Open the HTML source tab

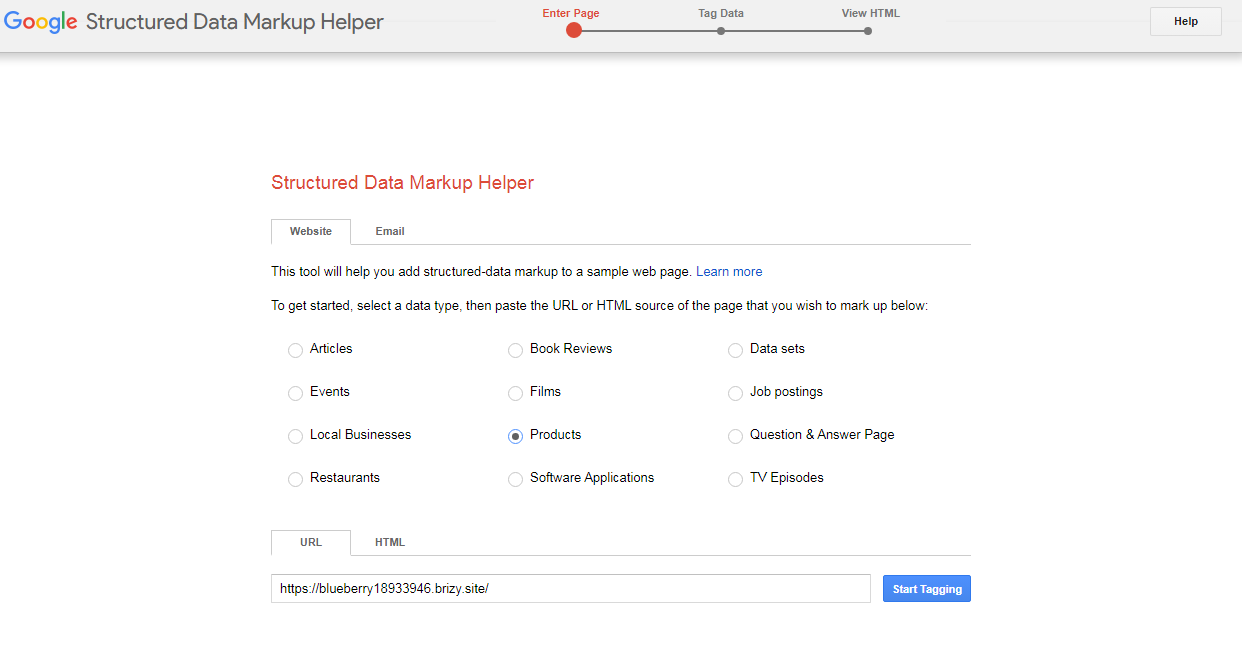(390, 542)
